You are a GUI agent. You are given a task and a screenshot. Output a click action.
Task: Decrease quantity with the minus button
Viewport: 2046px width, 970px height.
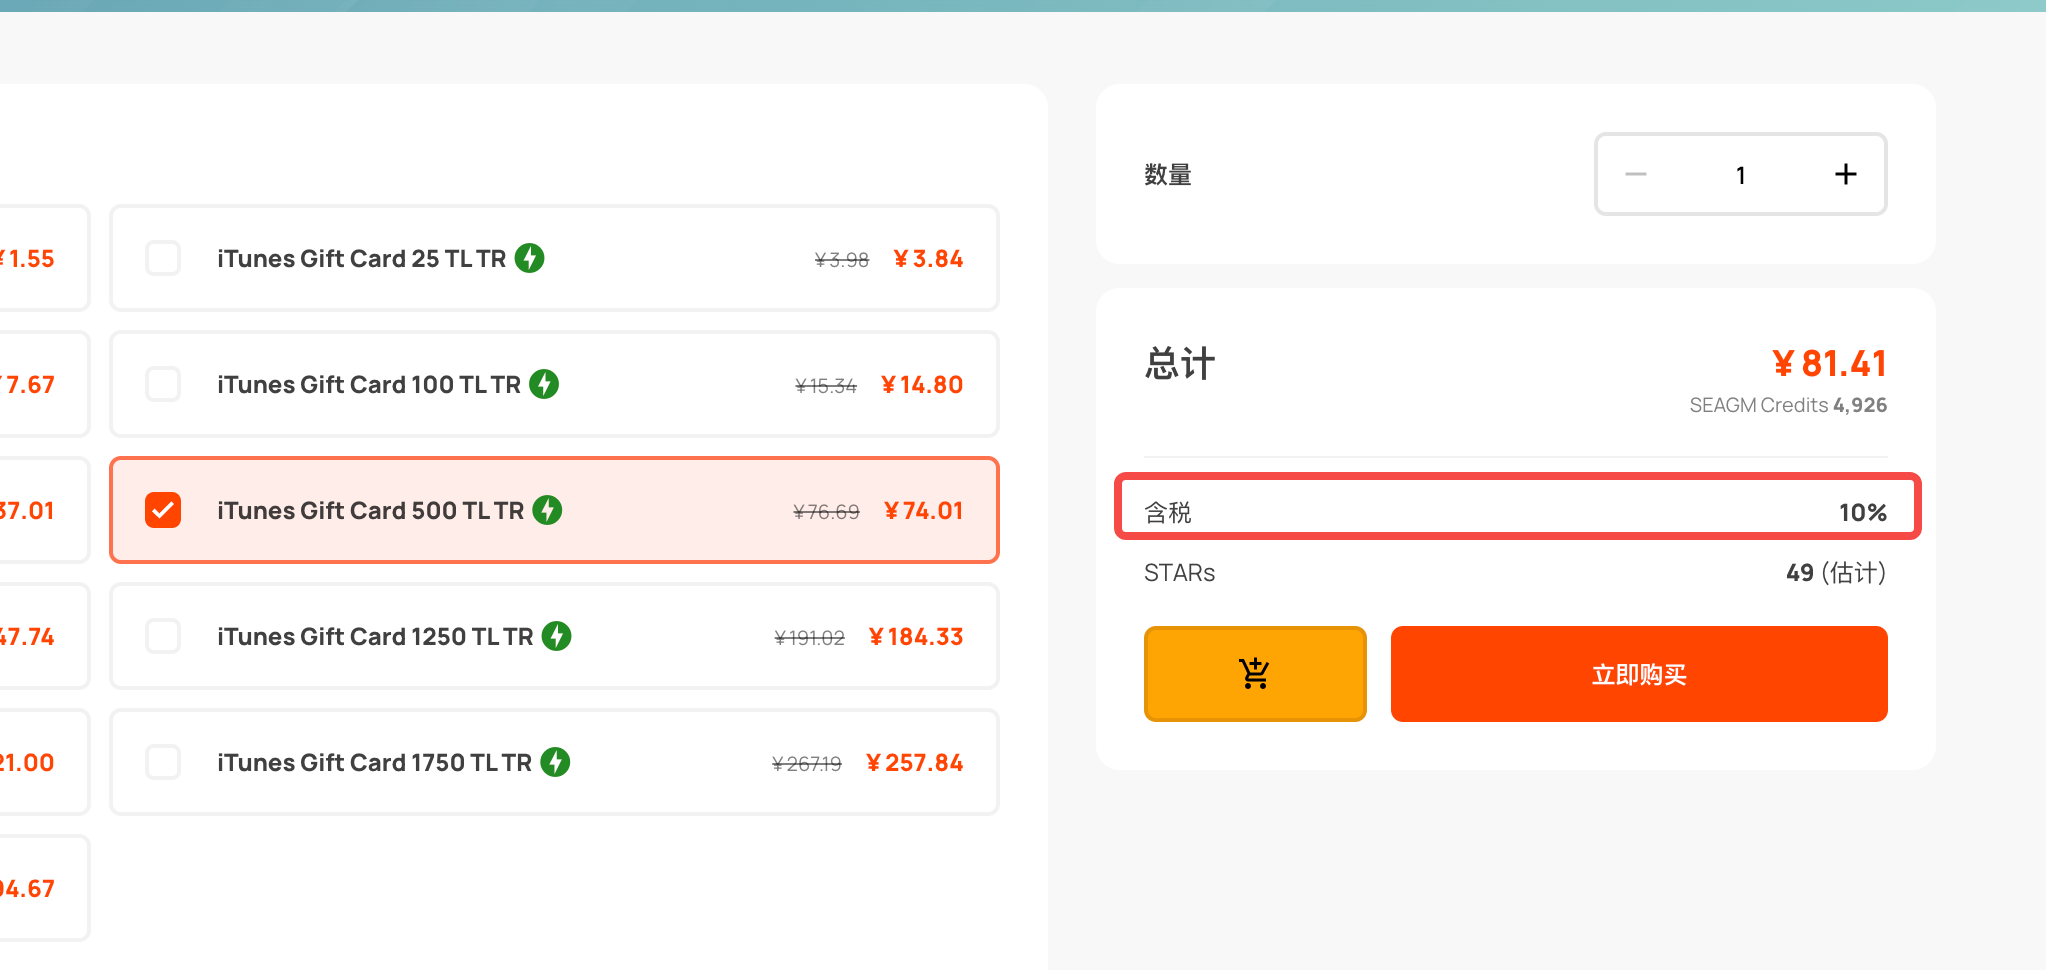click(x=1636, y=174)
